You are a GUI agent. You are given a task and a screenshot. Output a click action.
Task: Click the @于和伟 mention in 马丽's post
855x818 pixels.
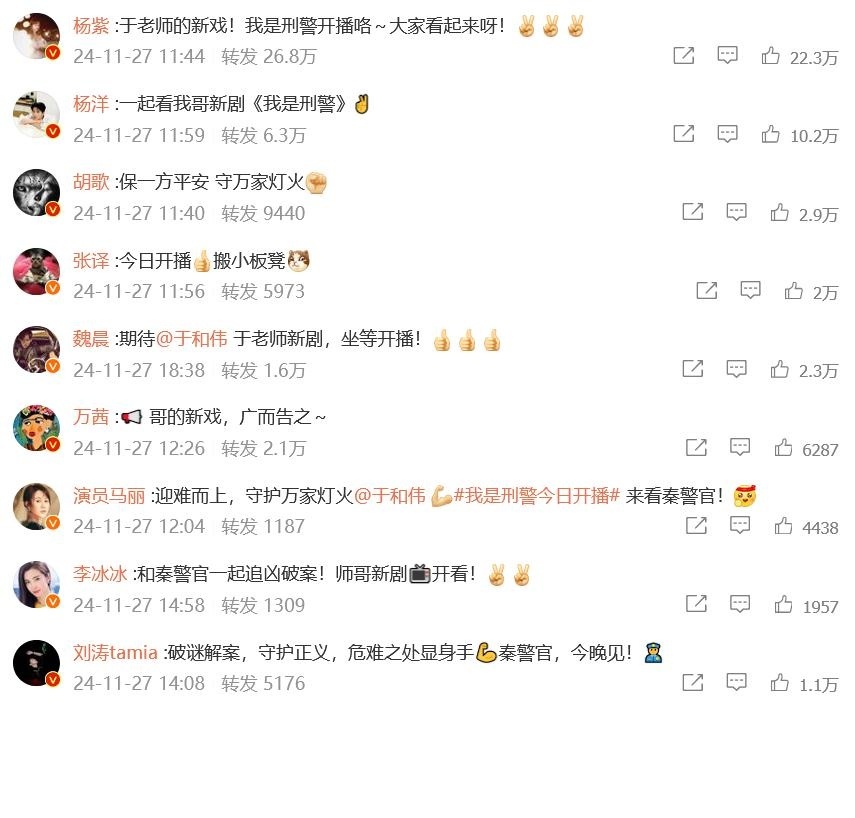pos(390,496)
